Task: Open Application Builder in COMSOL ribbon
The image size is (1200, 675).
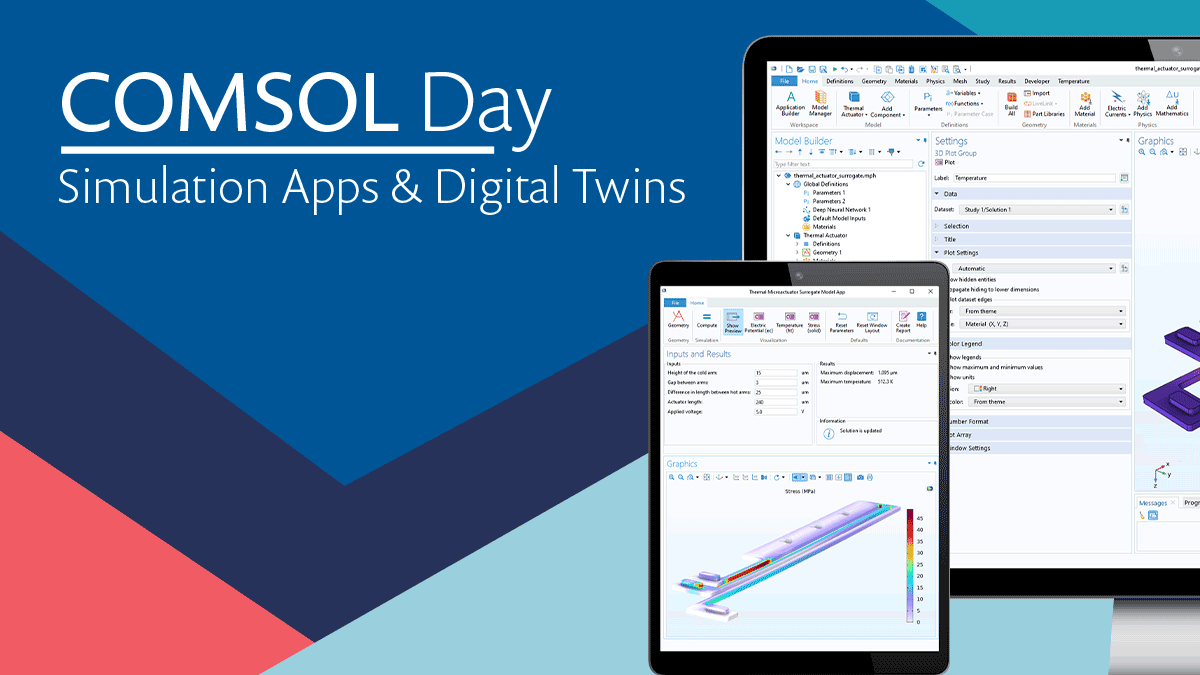Action: coord(790,104)
